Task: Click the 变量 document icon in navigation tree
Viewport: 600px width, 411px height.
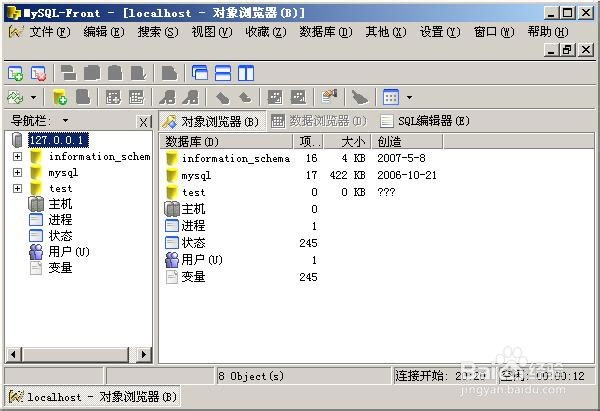Action: coord(36,267)
